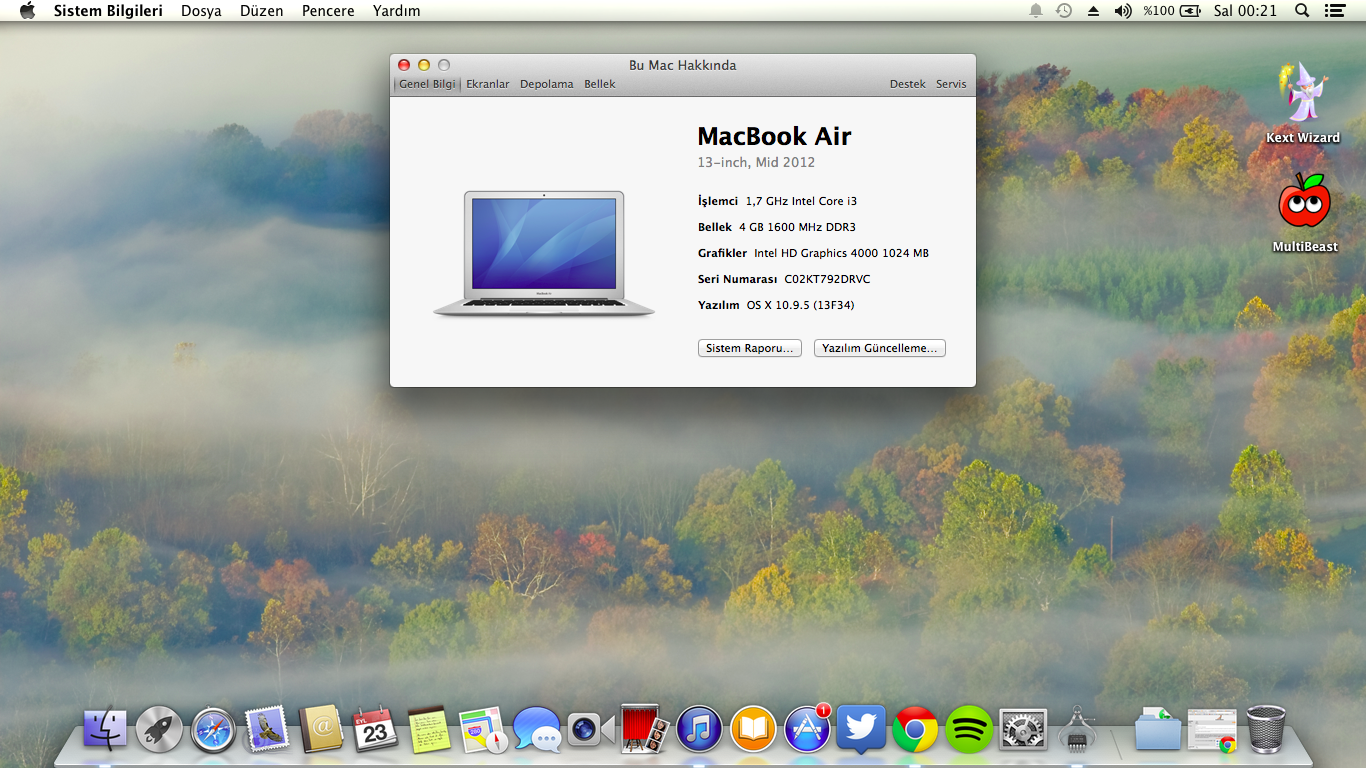
Task: Click the MacBook Air laptop image
Action: pyautogui.click(x=544, y=254)
